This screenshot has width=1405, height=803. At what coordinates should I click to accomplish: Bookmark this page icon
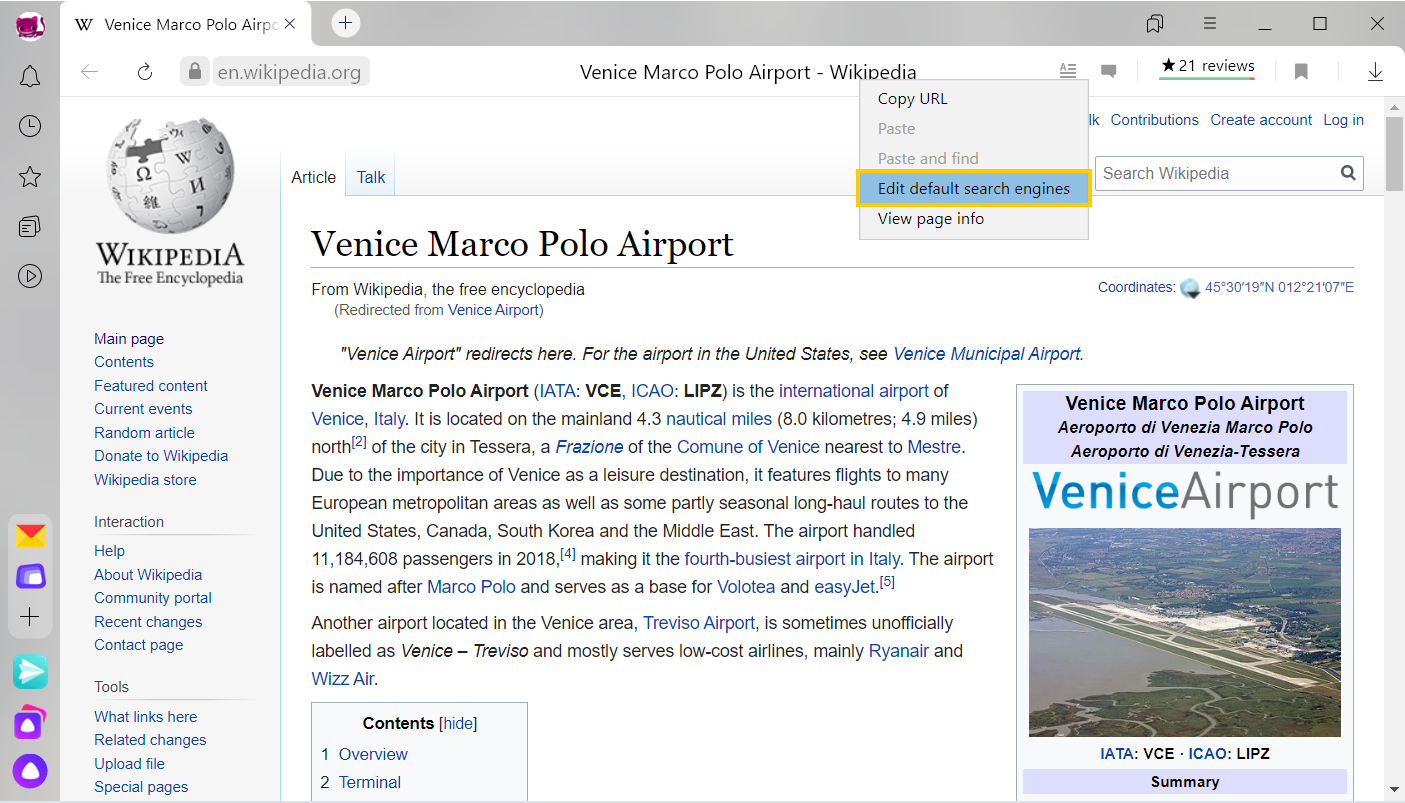(x=1301, y=72)
